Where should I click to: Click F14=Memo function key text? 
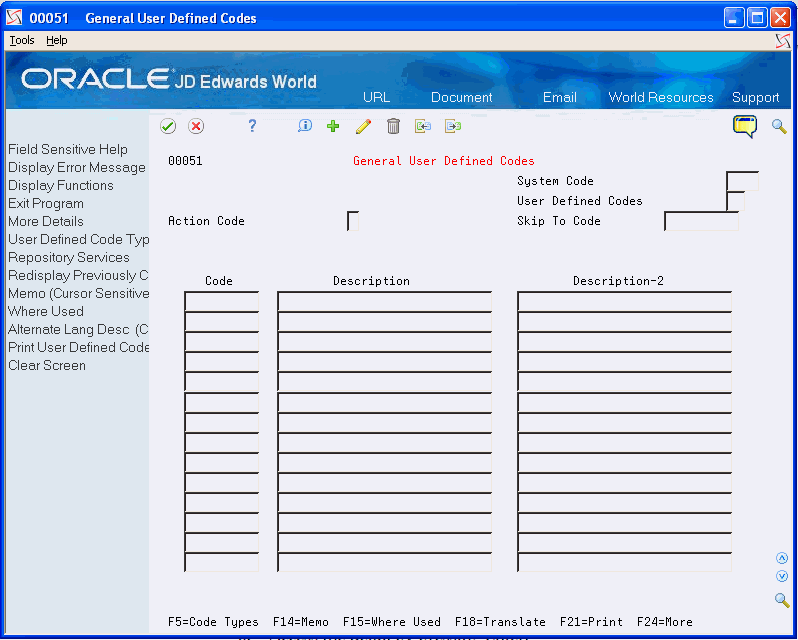(301, 622)
